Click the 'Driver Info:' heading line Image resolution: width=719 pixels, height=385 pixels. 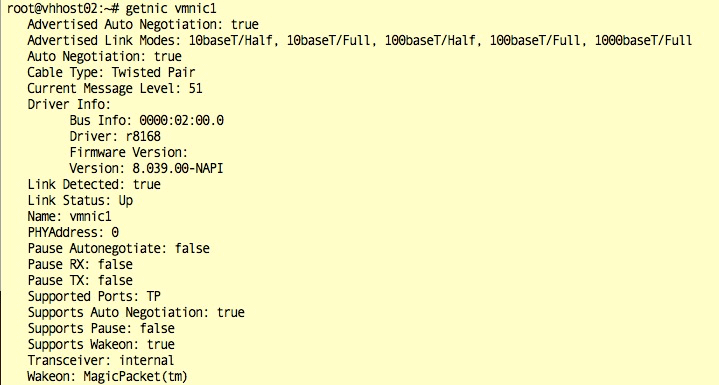pyautogui.click(x=69, y=104)
